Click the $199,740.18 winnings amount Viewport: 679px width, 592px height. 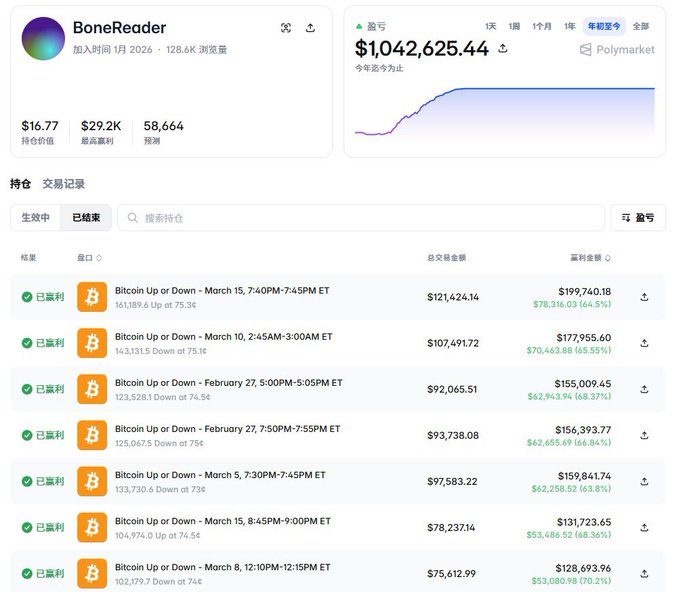[x=585, y=291]
